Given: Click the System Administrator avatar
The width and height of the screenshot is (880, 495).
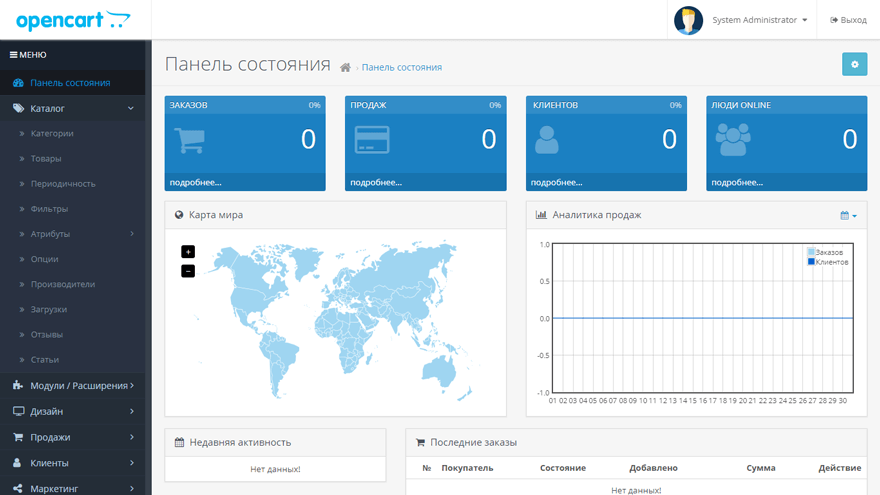Looking at the screenshot, I should click(x=688, y=20).
